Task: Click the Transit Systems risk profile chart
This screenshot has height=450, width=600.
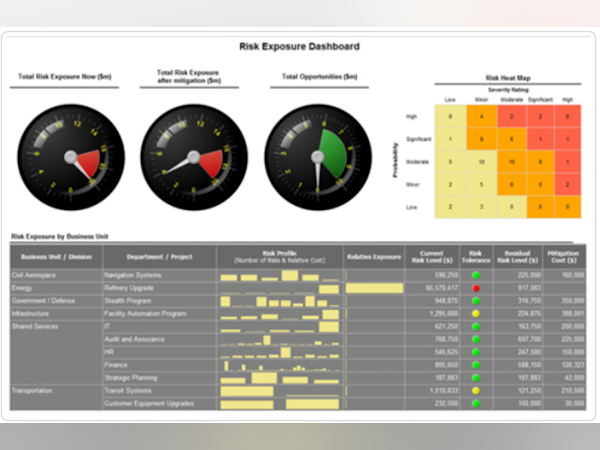Action: pyautogui.click(x=280, y=391)
